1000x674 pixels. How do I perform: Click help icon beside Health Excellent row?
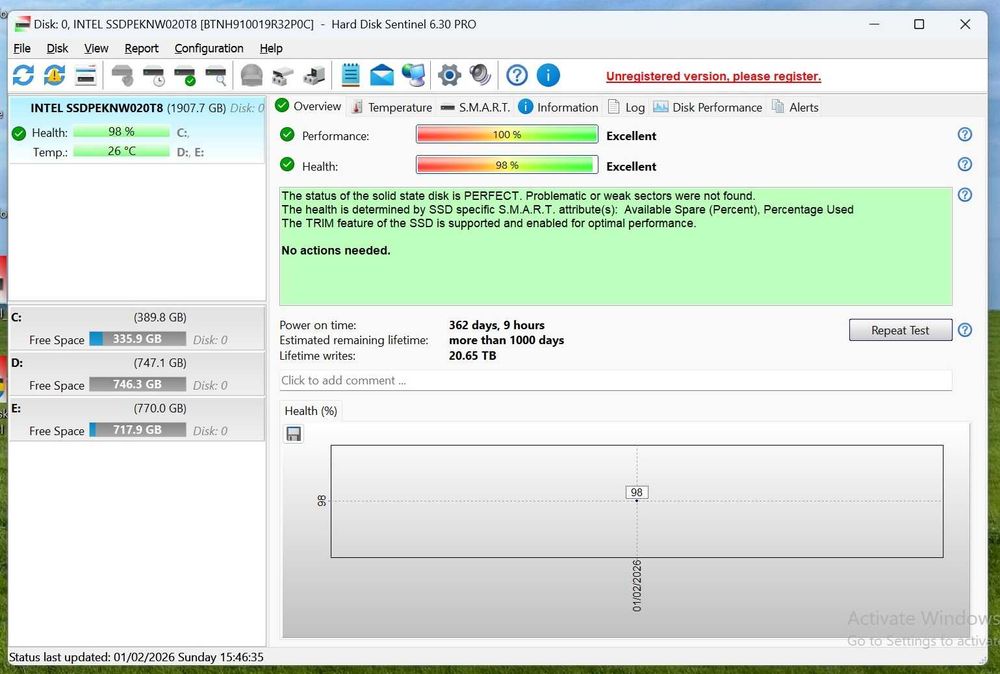[965, 165]
